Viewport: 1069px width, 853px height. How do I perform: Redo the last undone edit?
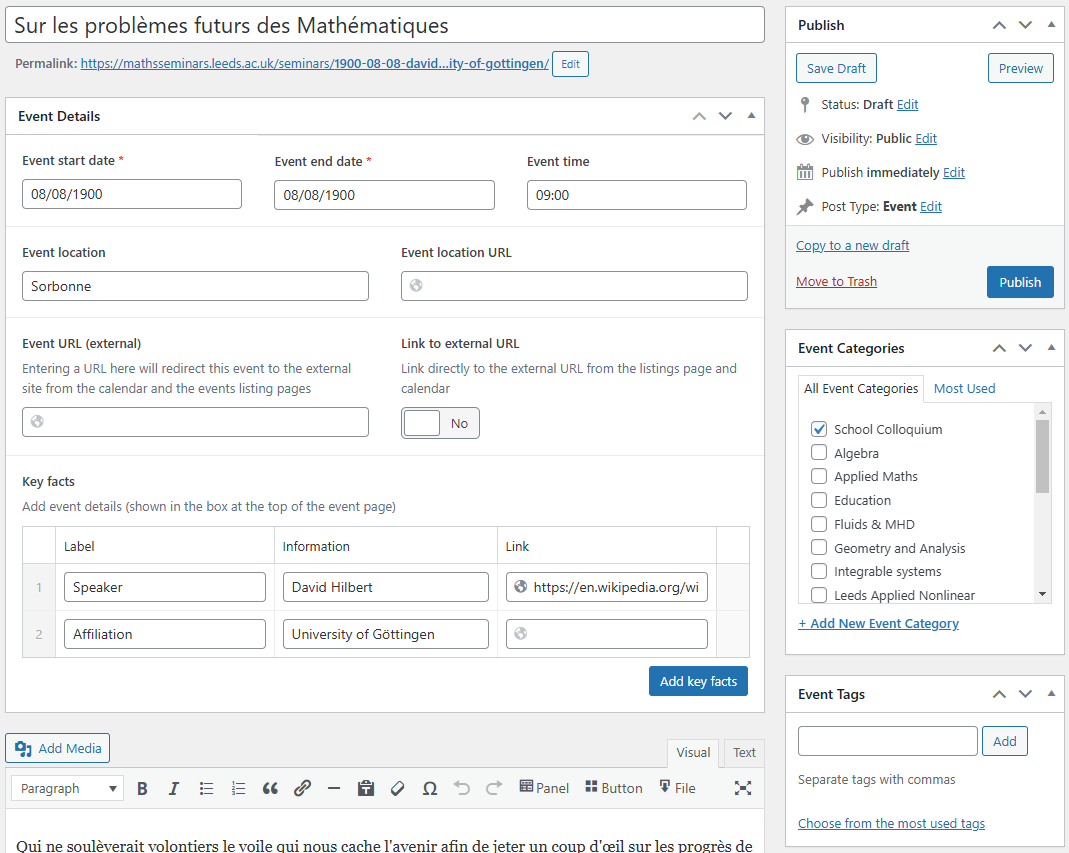click(494, 788)
